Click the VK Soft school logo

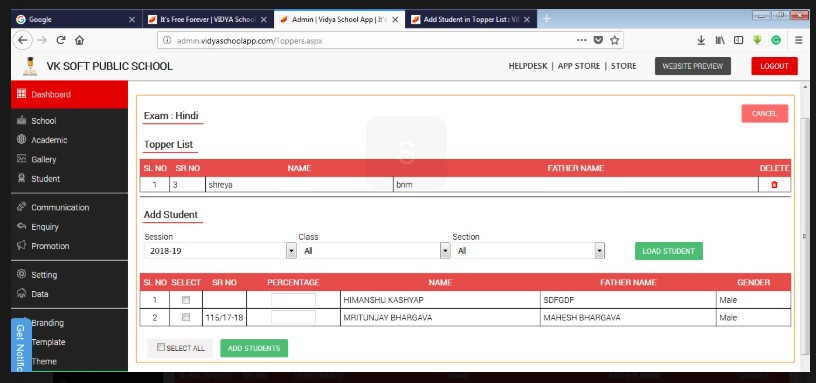(x=30, y=67)
